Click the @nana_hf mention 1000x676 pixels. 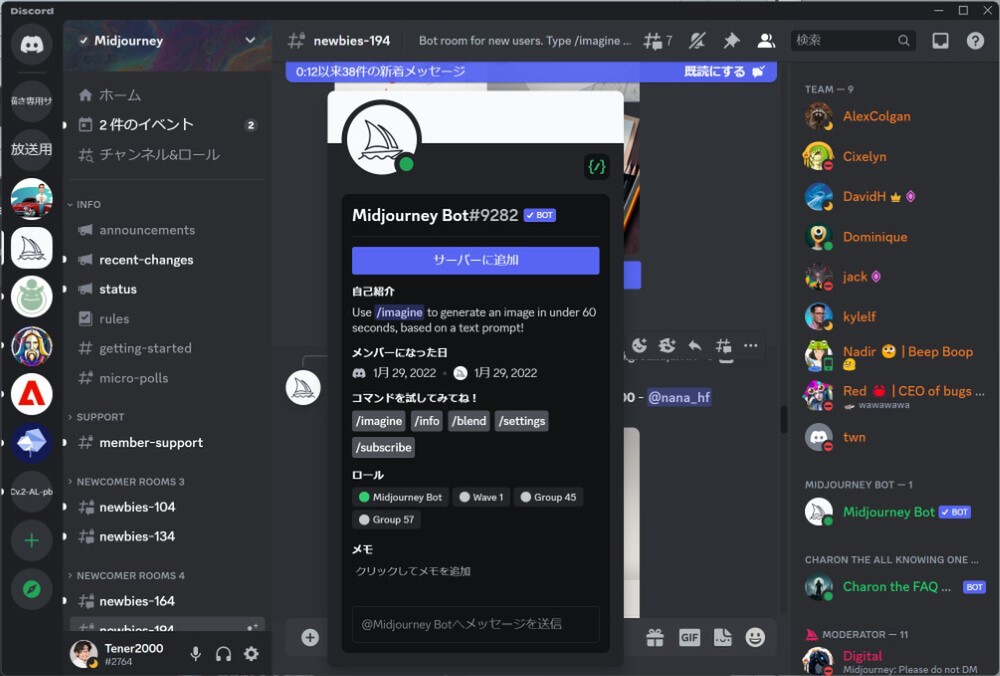click(x=679, y=397)
